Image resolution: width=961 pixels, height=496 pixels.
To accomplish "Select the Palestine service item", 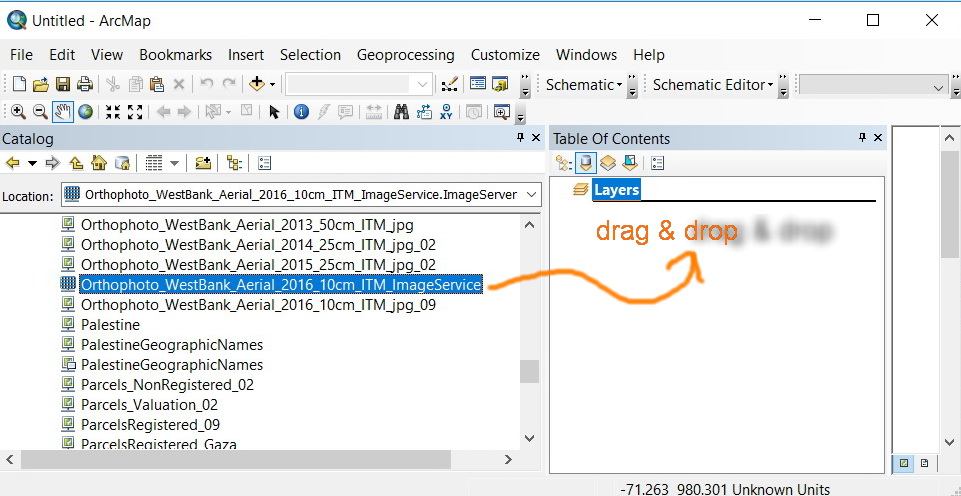I will pos(110,324).
